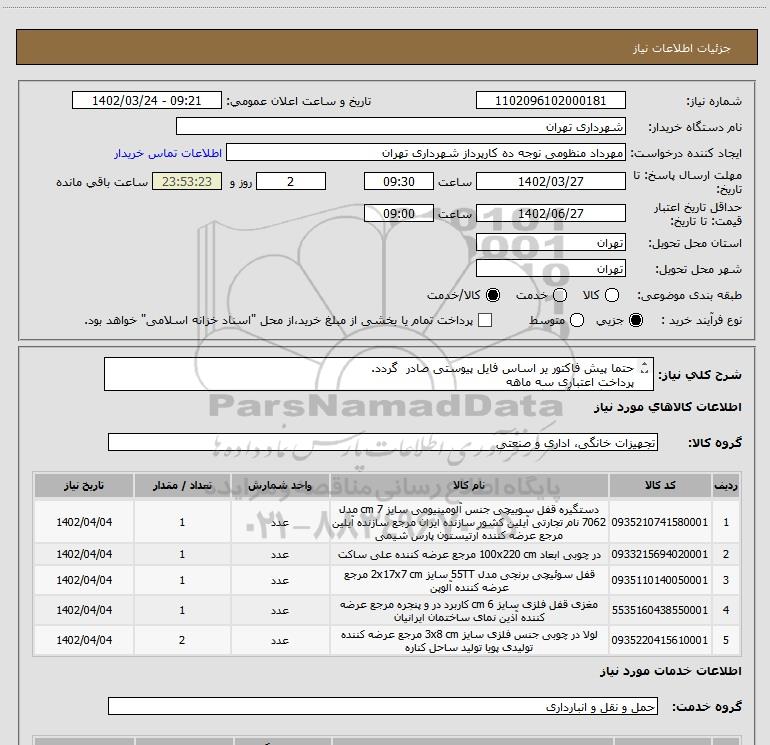Select the کالا category radio button

612,295
